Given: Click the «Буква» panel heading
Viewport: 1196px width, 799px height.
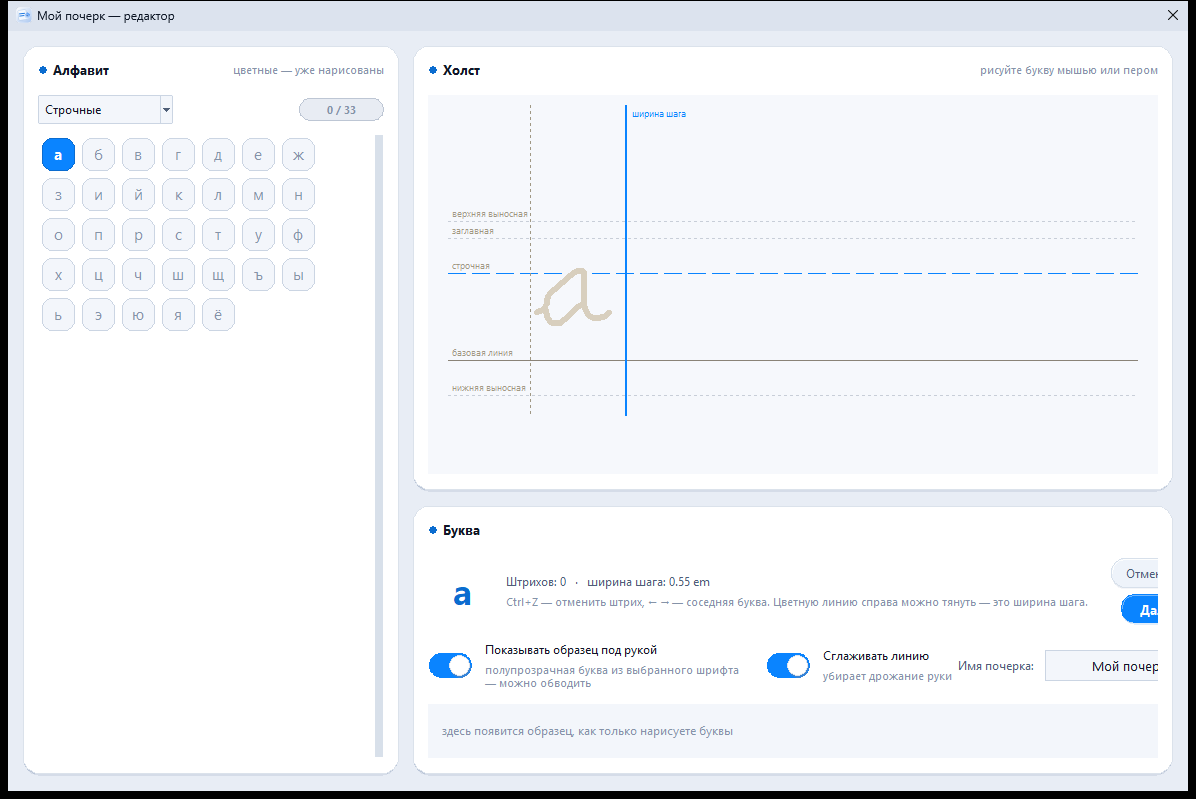Looking at the screenshot, I should [x=461, y=531].
